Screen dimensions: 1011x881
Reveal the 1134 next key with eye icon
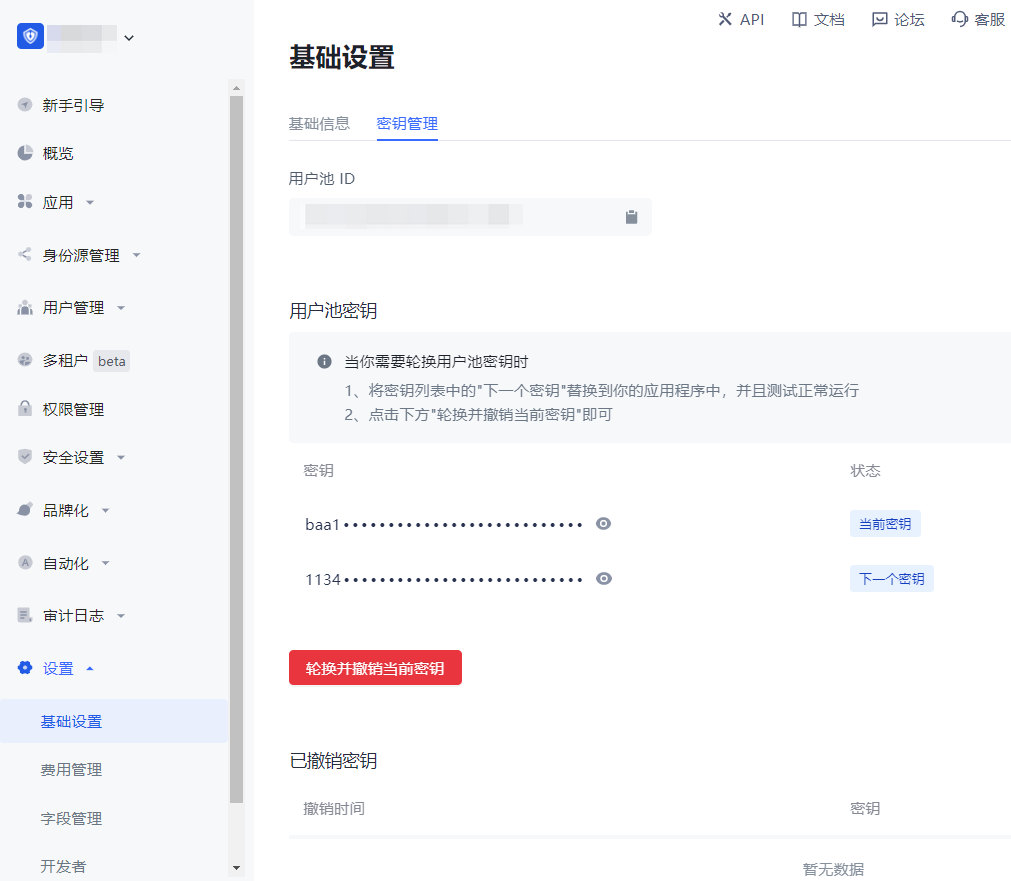click(603, 579)
